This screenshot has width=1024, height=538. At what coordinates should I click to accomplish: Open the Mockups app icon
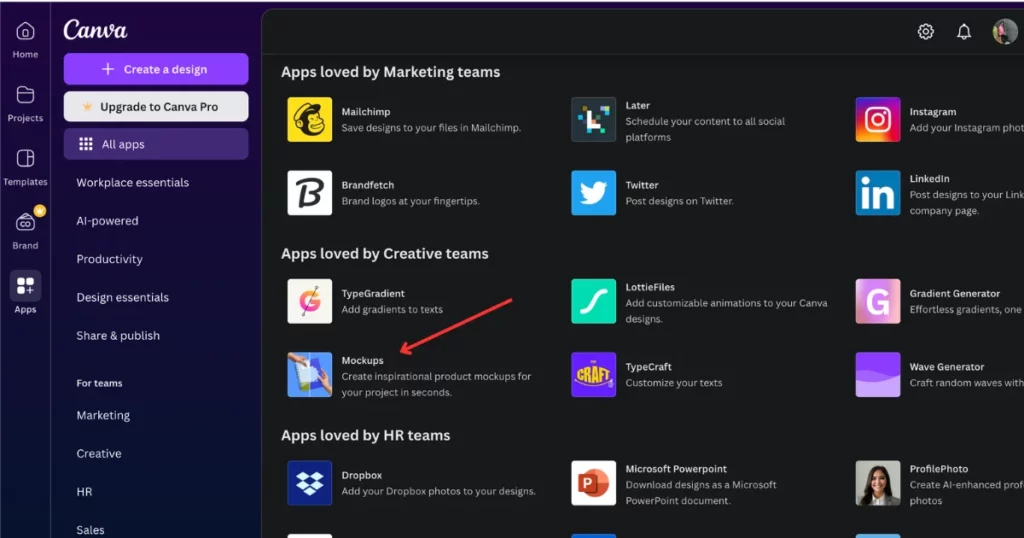click(310, 375)
